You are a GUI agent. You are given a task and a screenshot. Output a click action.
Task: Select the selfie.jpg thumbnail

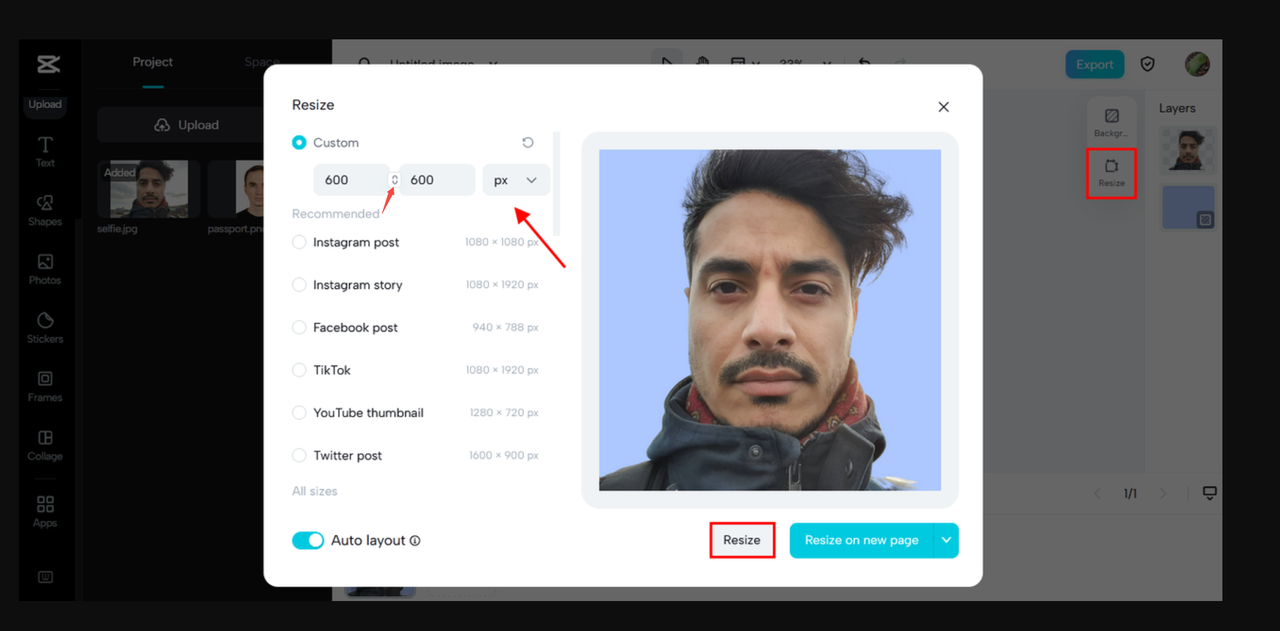pos(149,189)
